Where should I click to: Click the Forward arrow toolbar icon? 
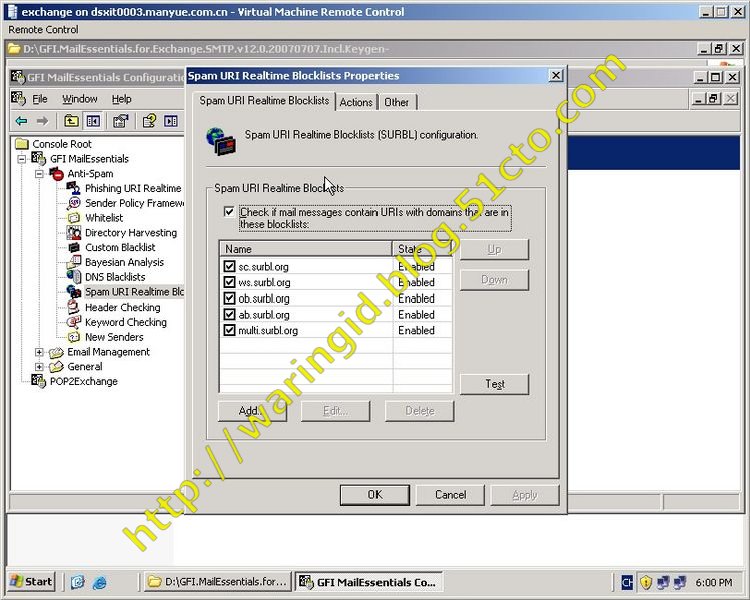(x=42, y=121)
